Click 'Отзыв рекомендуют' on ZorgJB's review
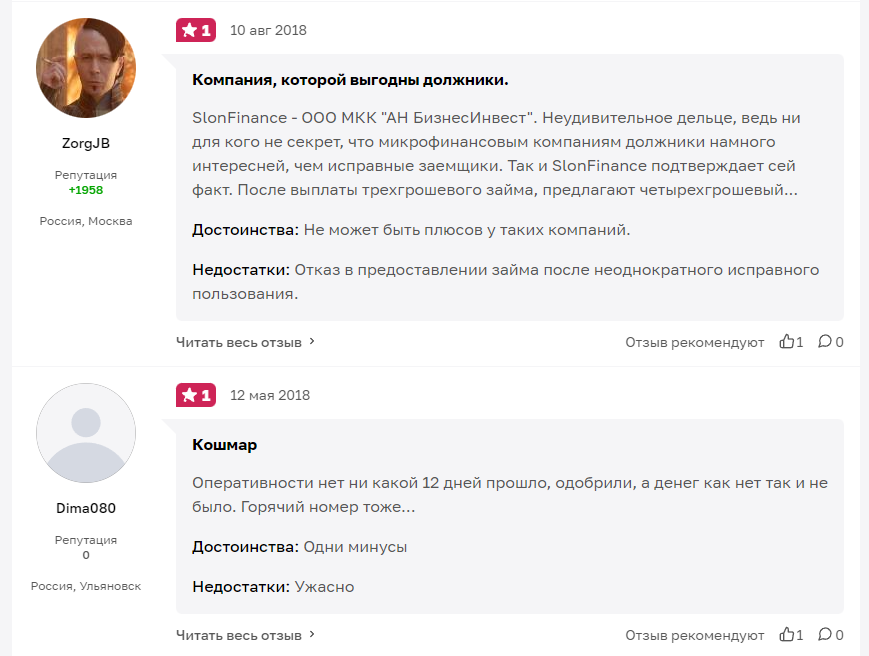Screen dimensions: 869x656 (695, 342)
